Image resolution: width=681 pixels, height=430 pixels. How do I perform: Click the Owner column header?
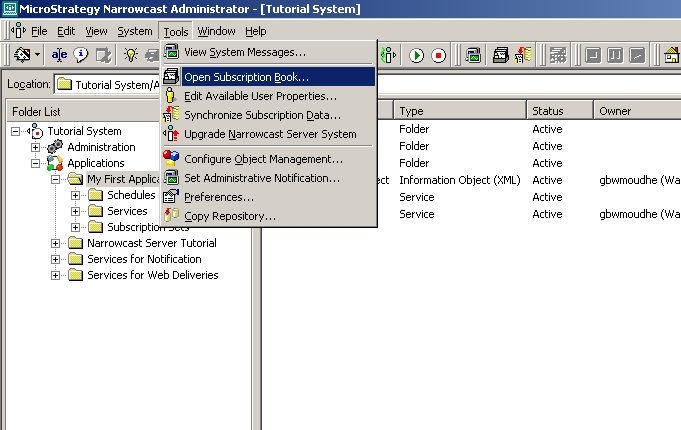[615, 111]
